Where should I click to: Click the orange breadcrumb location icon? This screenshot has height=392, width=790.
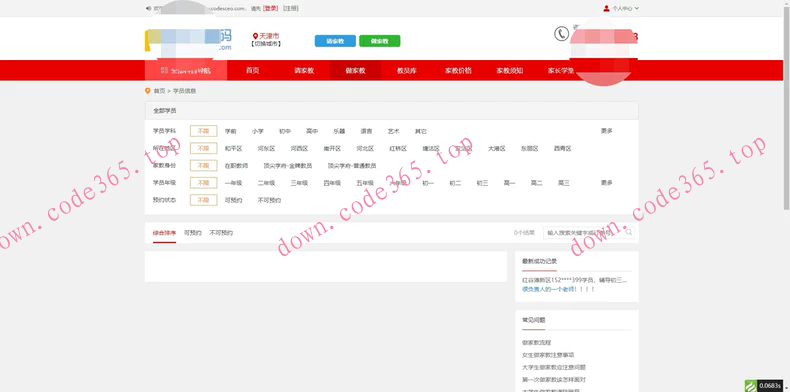[x=148, y=91]
